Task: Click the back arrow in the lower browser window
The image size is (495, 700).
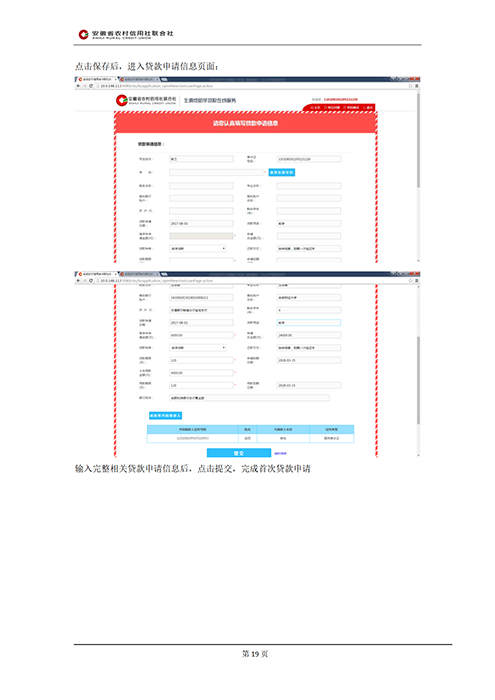Action: point(79,281)
